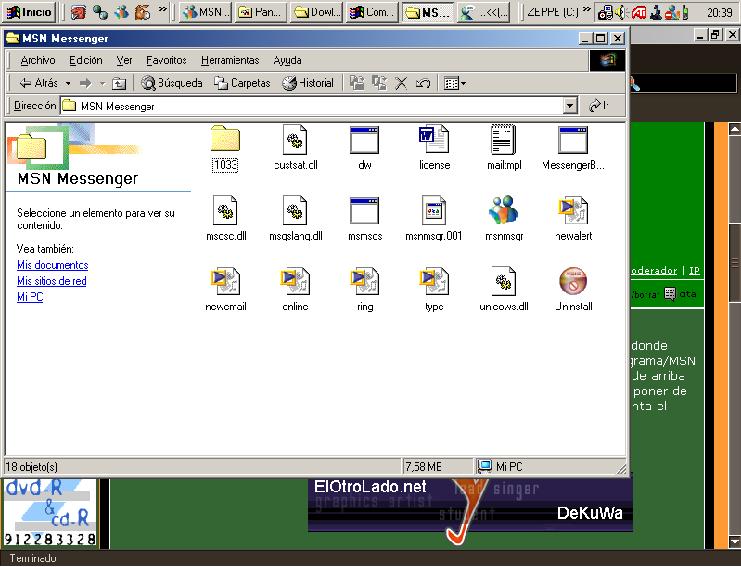Screen dimensions: 741x567
Task: Select the MessengerB... application icon
Action: point(573,140)
